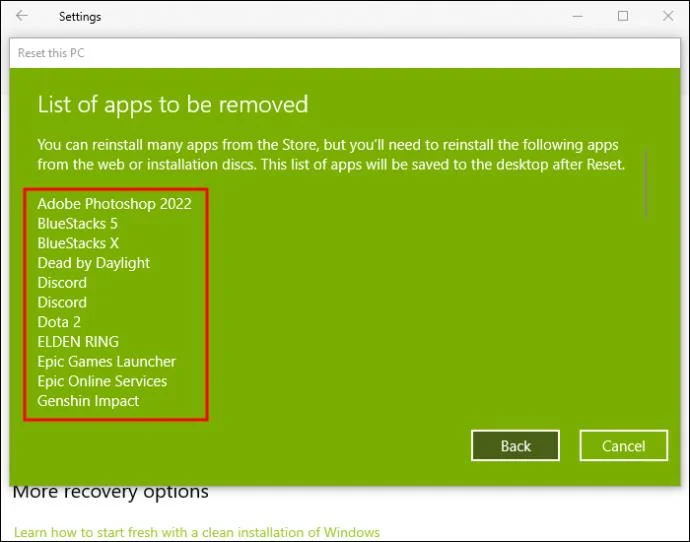Click the app list scrollbar thumb
The height and width of the screenshot is (542, 690).
(x=646, y=183)
